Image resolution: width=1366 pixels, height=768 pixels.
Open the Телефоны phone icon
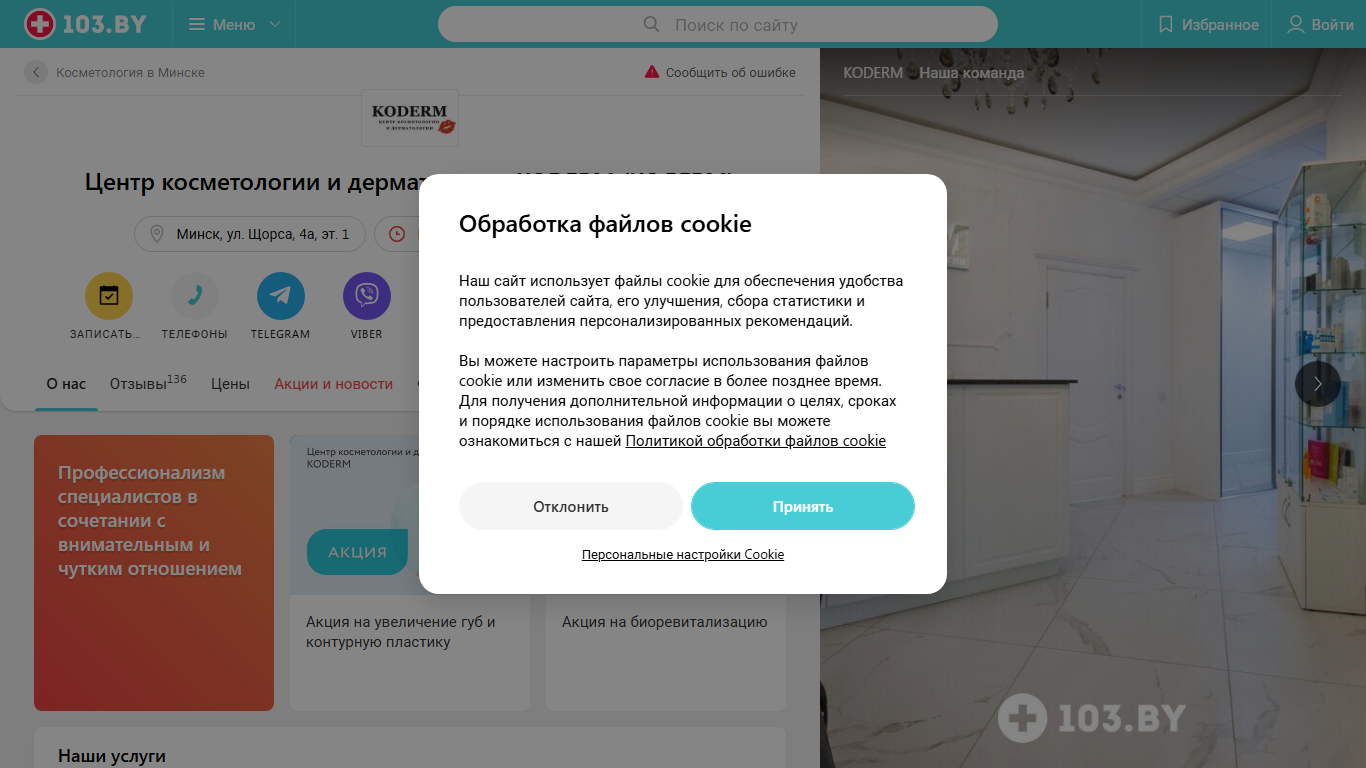click(x=195, y=296)
